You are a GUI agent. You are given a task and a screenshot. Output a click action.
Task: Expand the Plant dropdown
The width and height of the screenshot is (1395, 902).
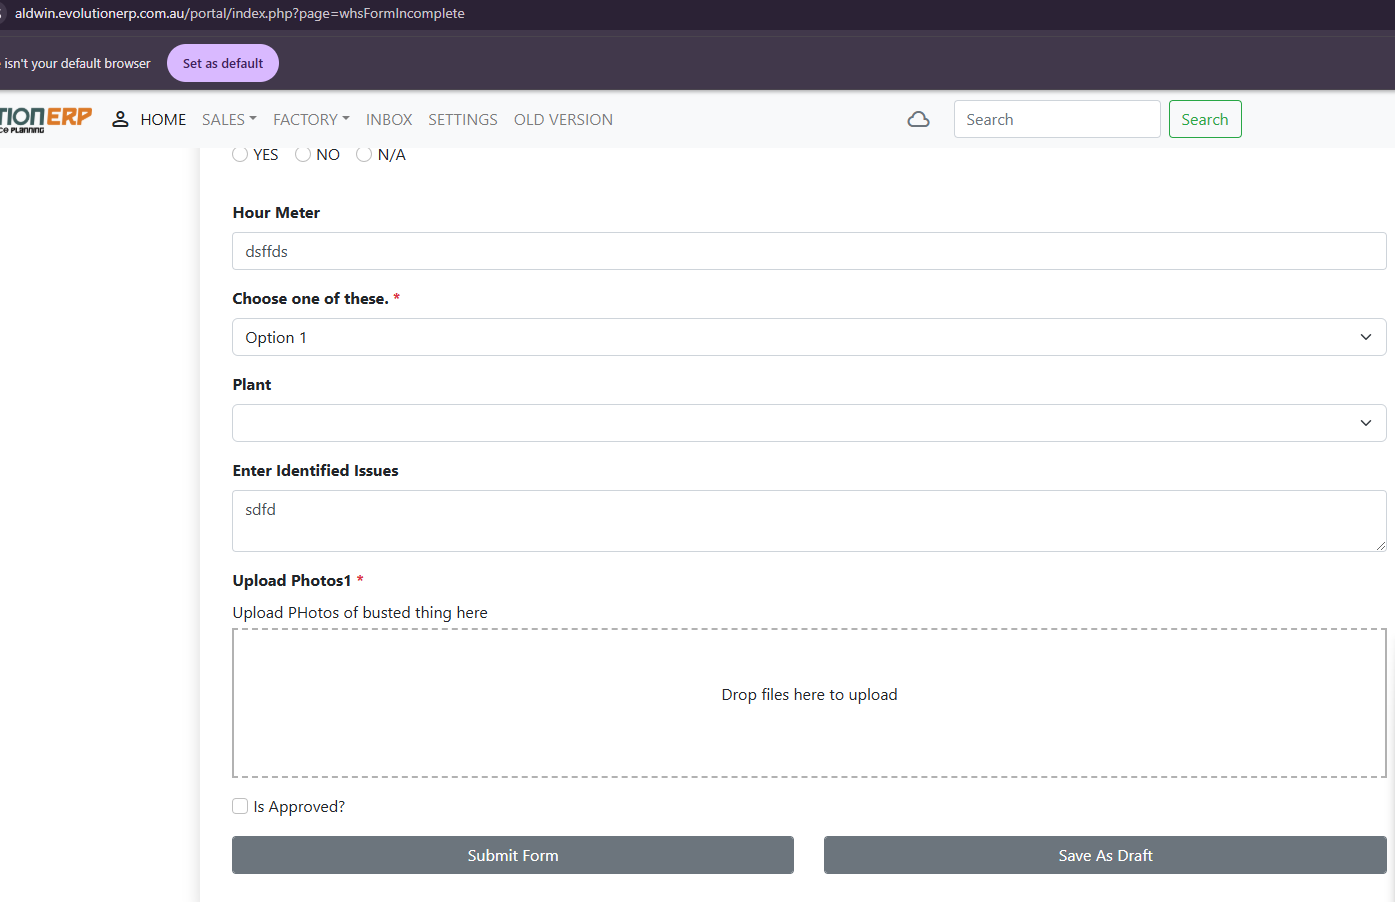pos(808,423)
